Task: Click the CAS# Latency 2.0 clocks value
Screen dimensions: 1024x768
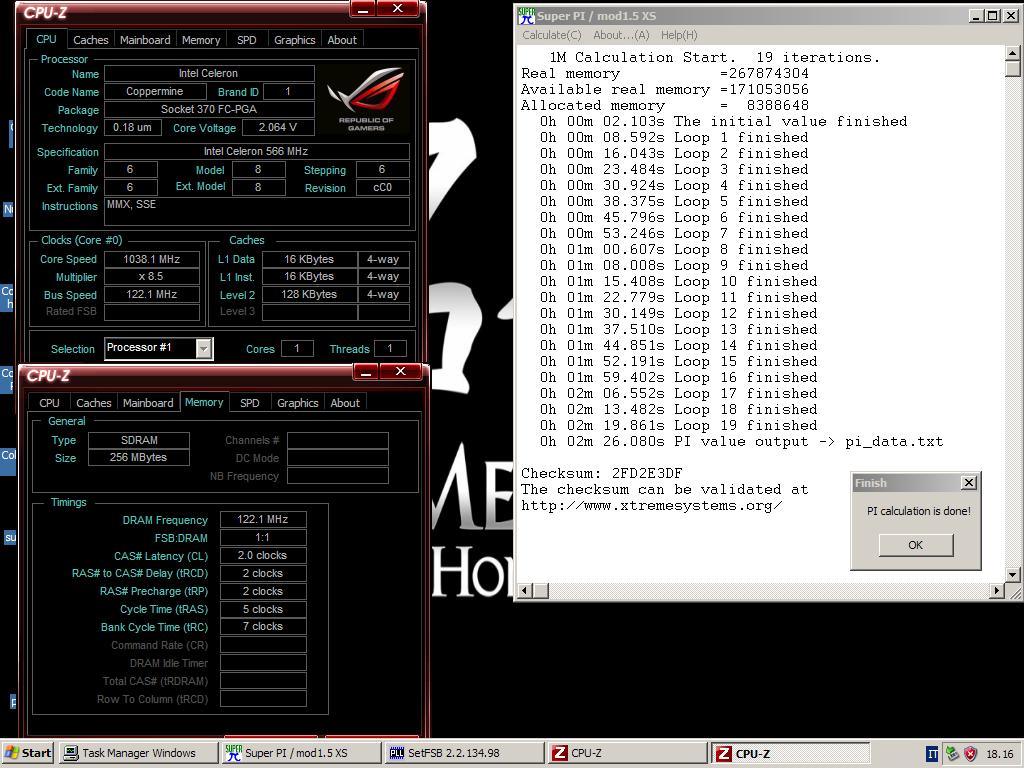Action: pyautogui.click(x=263, y=555)
